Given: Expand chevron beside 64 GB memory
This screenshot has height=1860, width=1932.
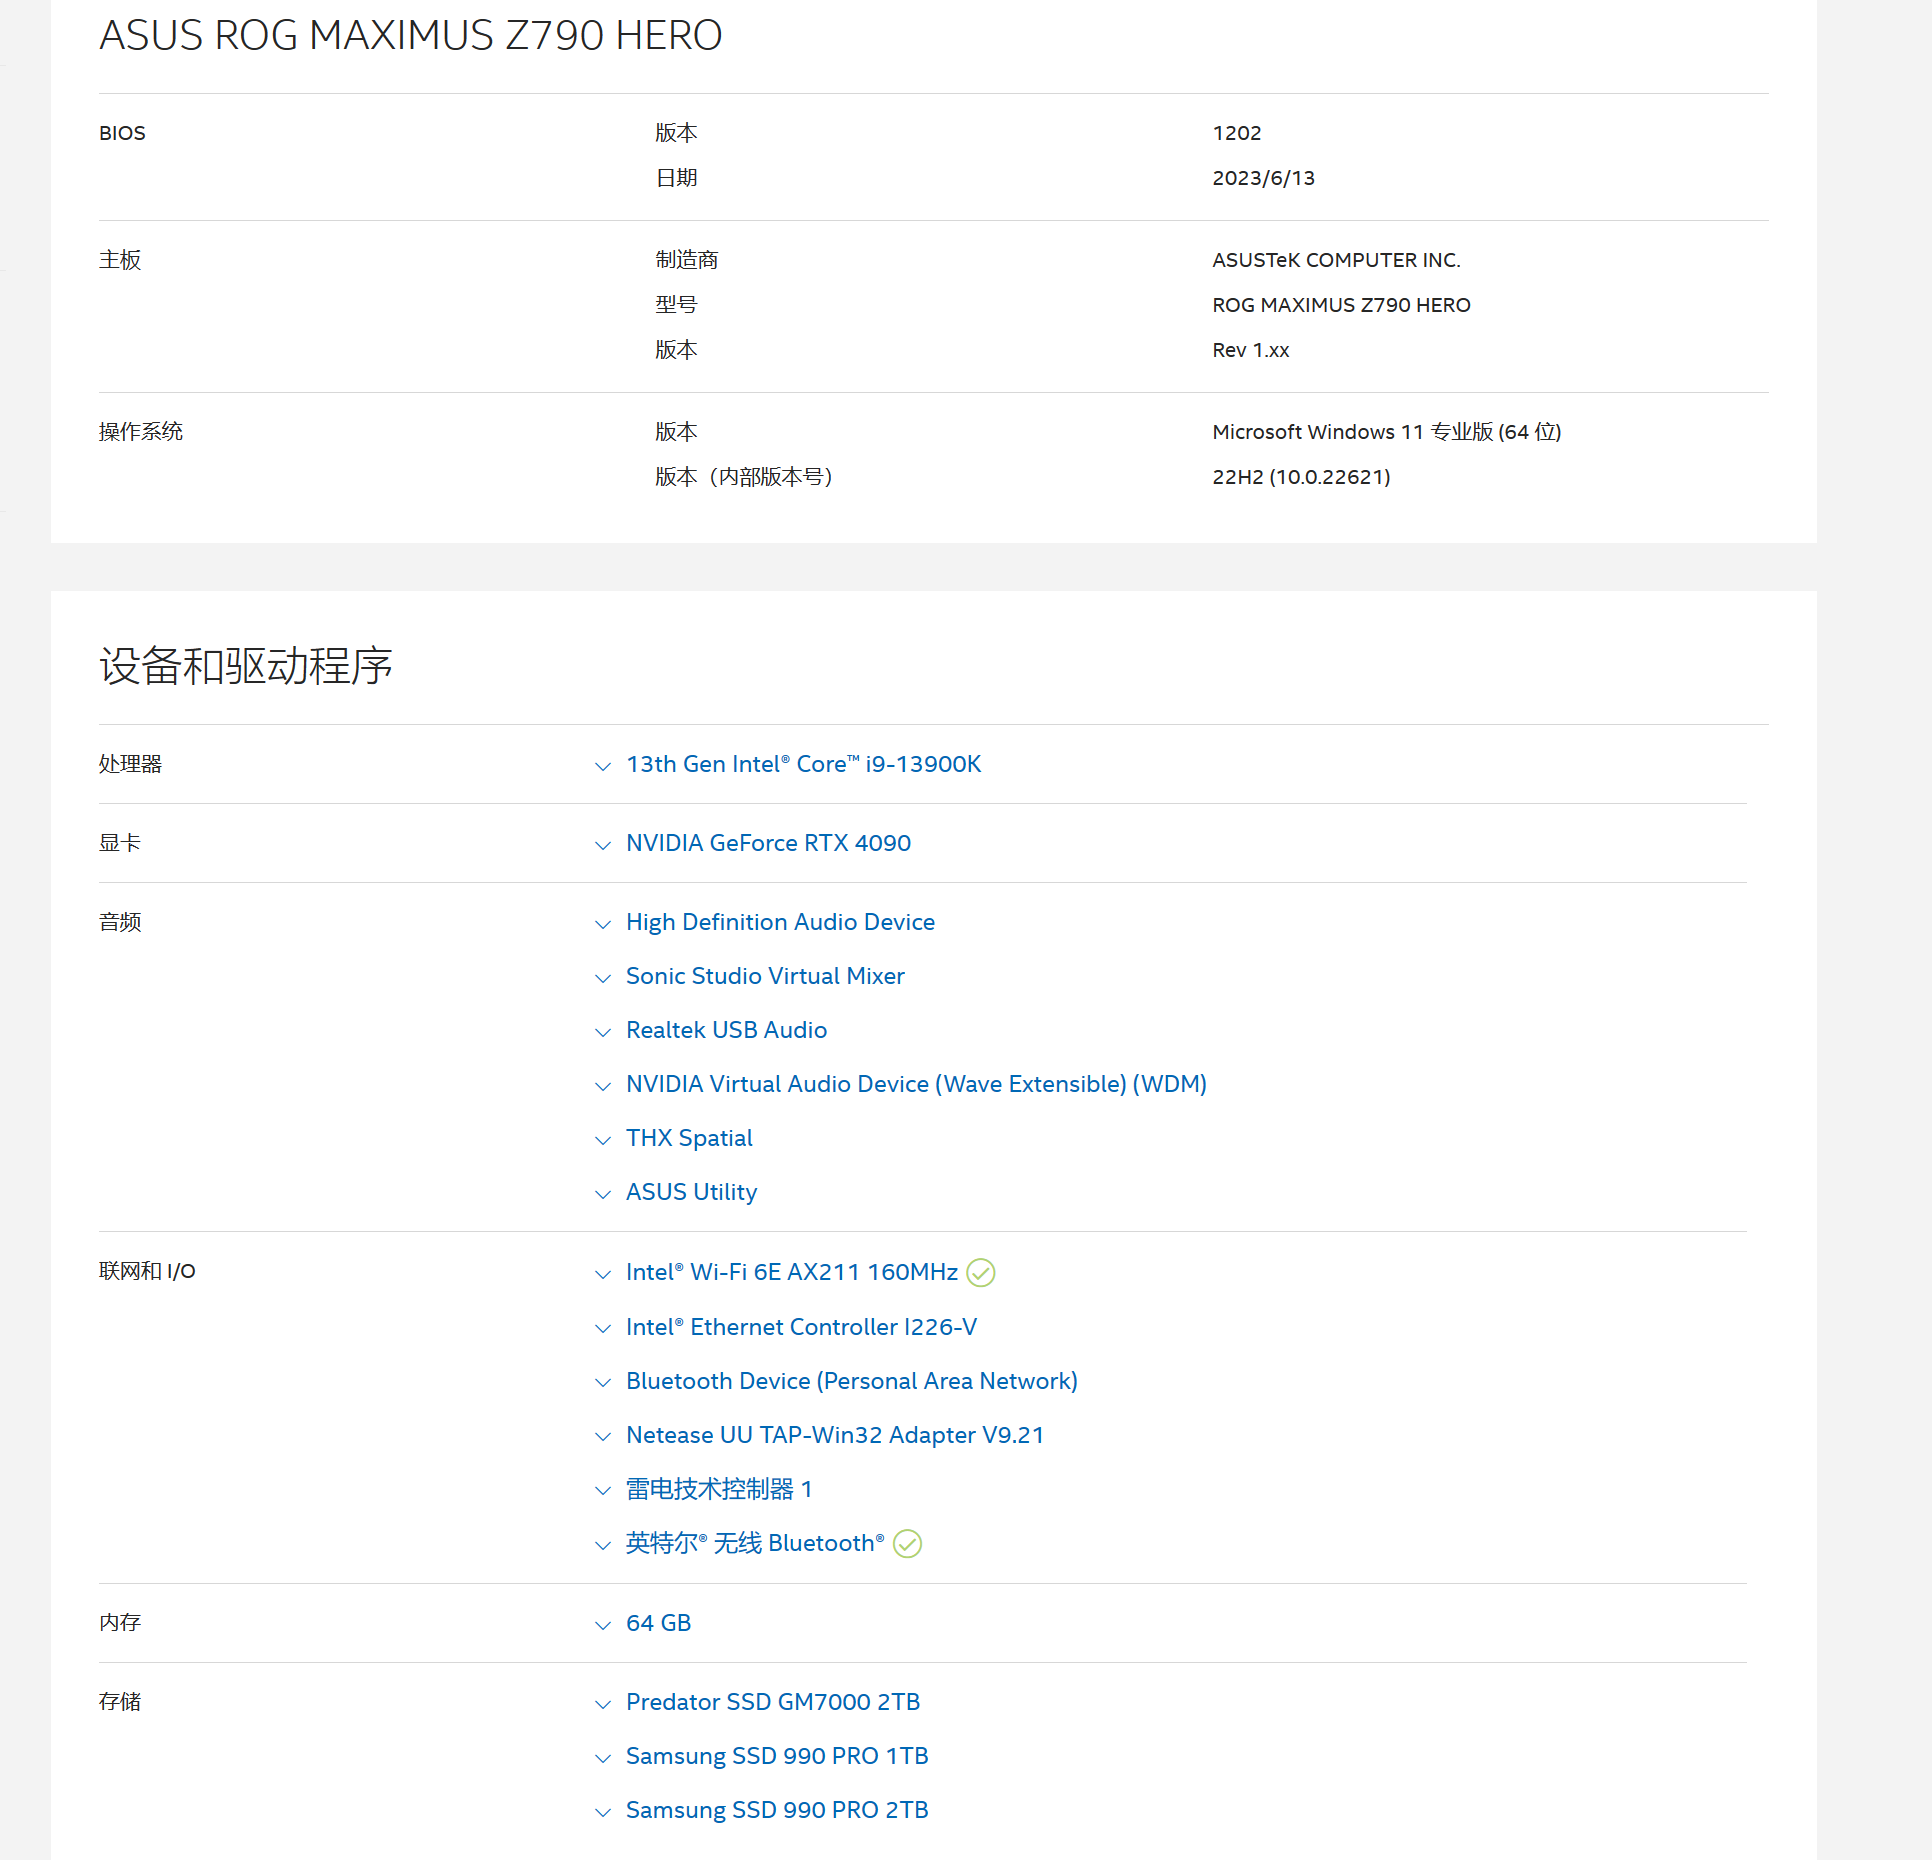Looking at the screenshot, I should tap(602, 1626).
